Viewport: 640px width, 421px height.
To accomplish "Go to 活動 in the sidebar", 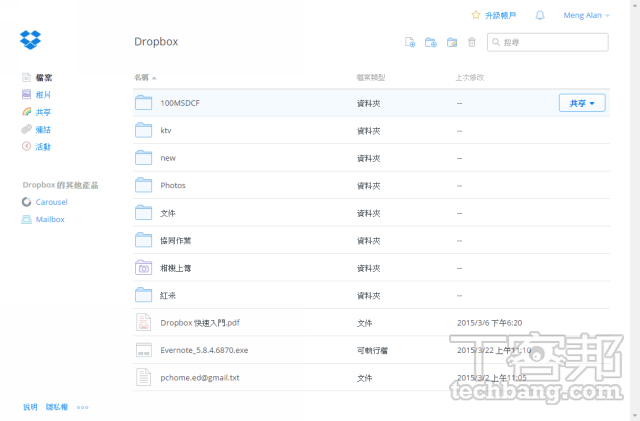I will click(43, 147).
